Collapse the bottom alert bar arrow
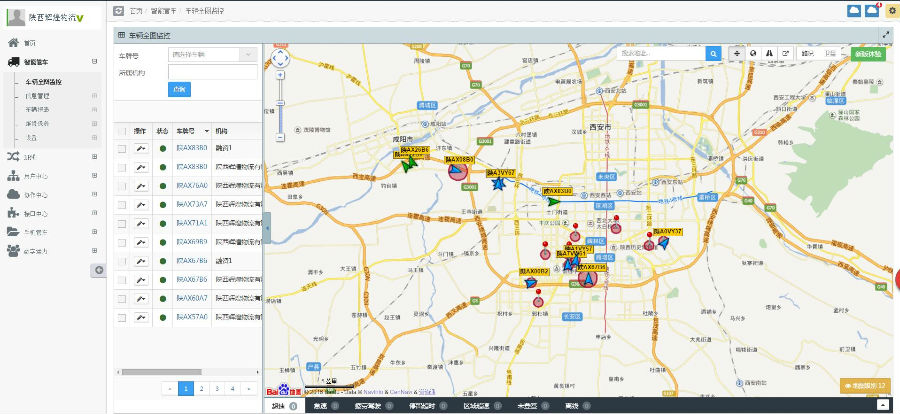Screen dimensions: 900x414 (x=885, y=405)
